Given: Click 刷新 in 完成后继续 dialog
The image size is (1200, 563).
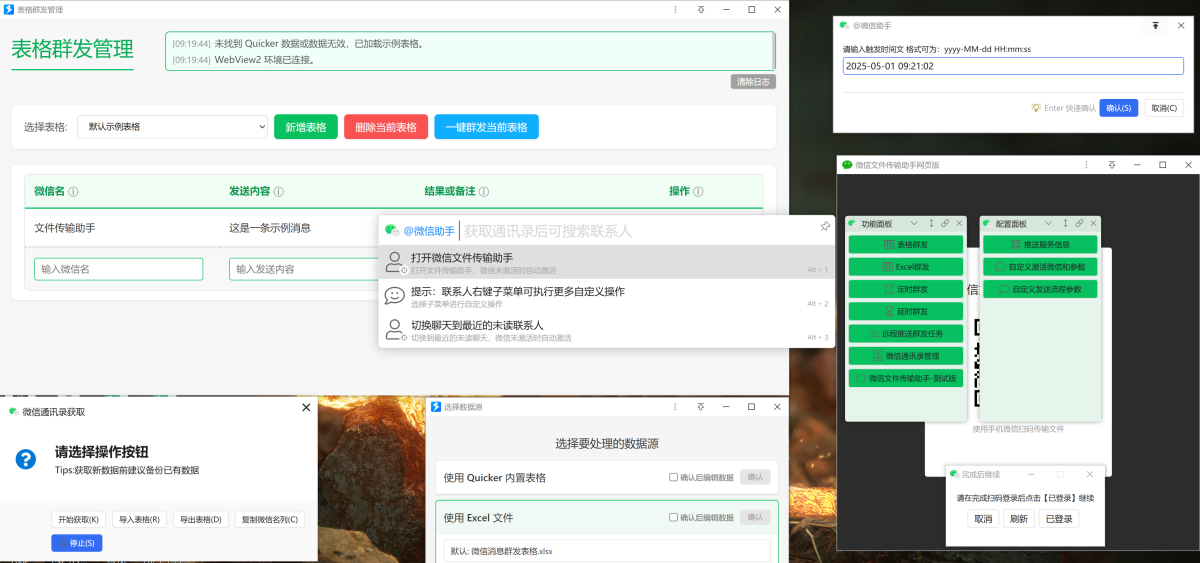Looking at the screenshot, I should click(1019, 519).
